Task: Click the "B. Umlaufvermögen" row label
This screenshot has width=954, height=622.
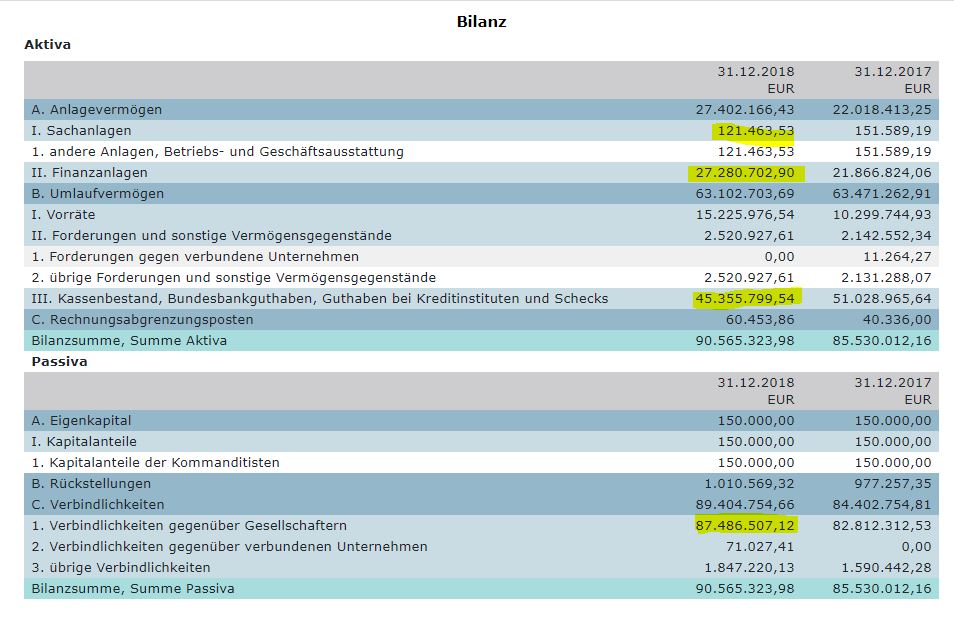Action: [x=98, y=194]
